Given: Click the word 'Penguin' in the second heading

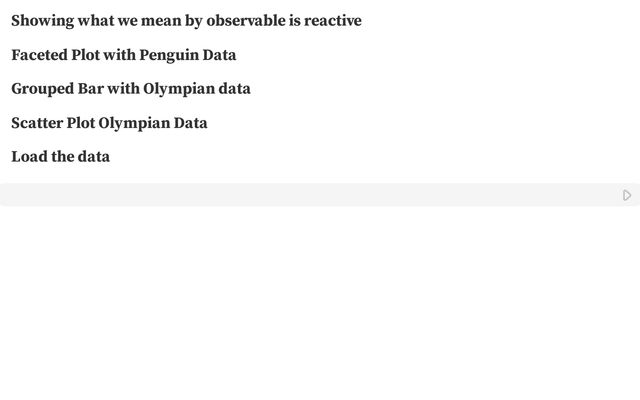Looking at the screenshot, I should pos(168,55).
